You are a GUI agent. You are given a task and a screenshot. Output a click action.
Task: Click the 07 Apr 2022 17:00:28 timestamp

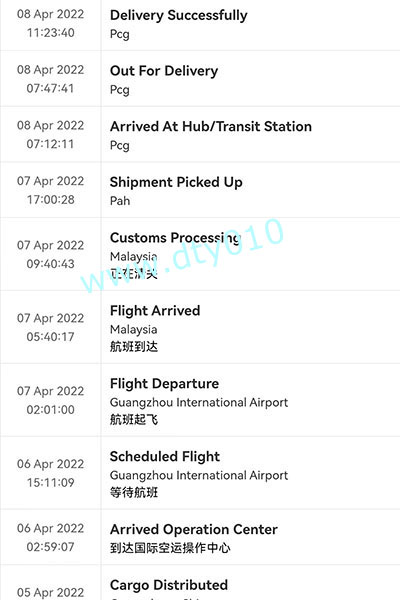51,190
